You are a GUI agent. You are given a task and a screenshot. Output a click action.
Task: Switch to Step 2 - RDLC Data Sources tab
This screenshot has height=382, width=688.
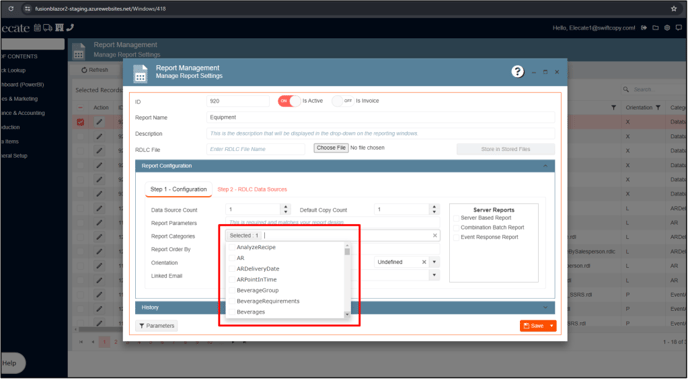coord(252,189)
